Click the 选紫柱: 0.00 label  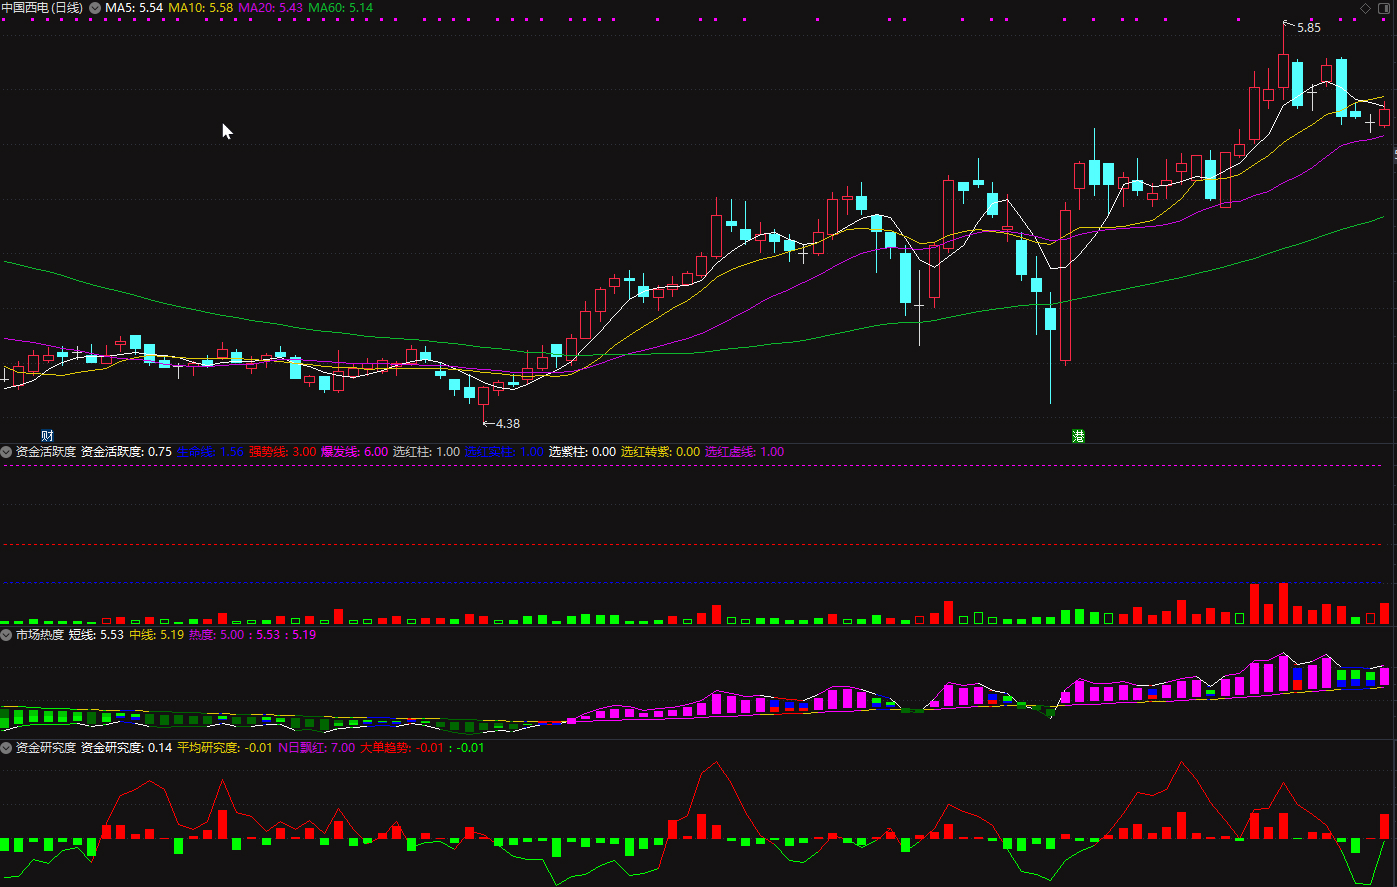[x=583, y=452]
